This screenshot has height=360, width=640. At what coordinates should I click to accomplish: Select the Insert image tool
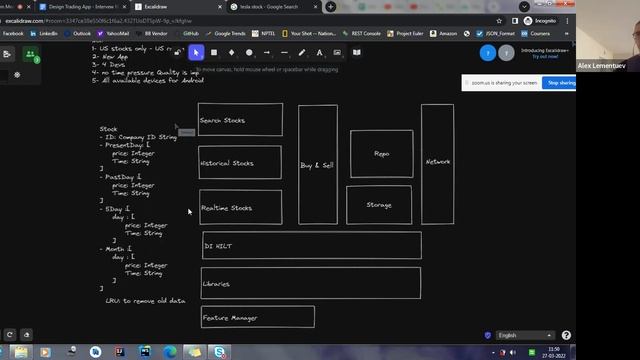pyautogui.click(x=337, y=53)
